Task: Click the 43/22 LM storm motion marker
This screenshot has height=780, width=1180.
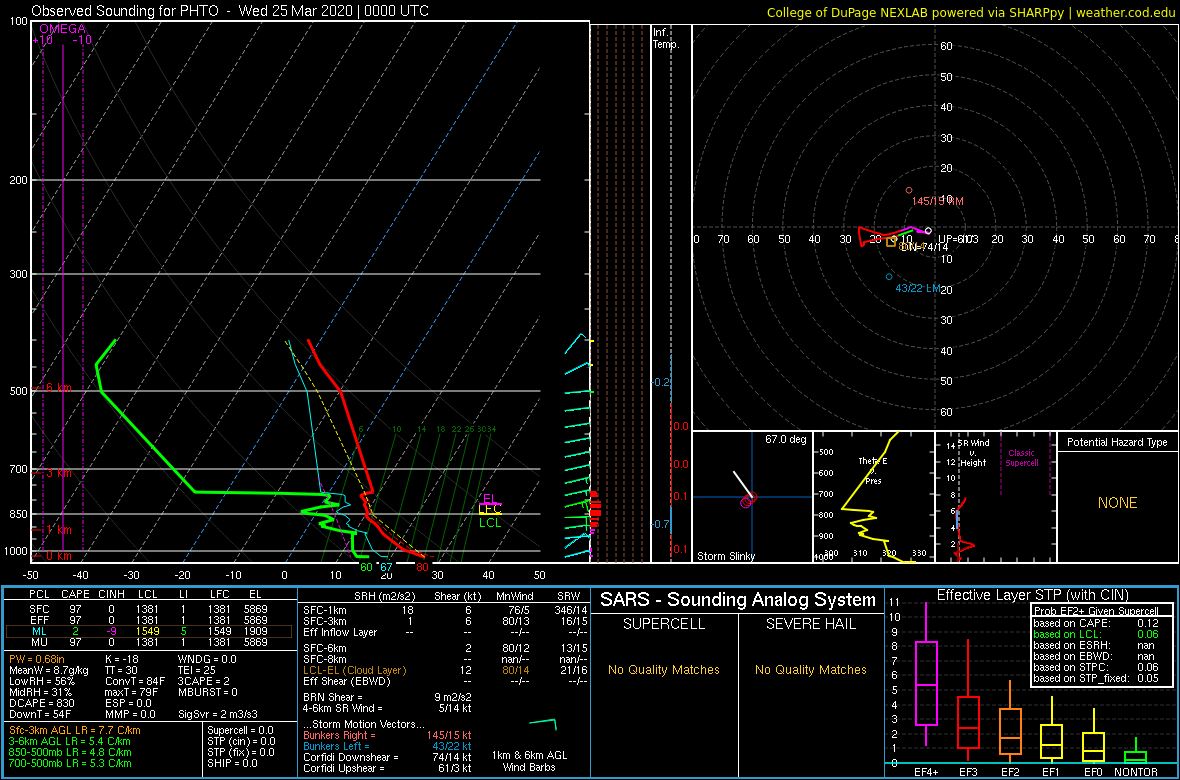Action: point(917,288)
